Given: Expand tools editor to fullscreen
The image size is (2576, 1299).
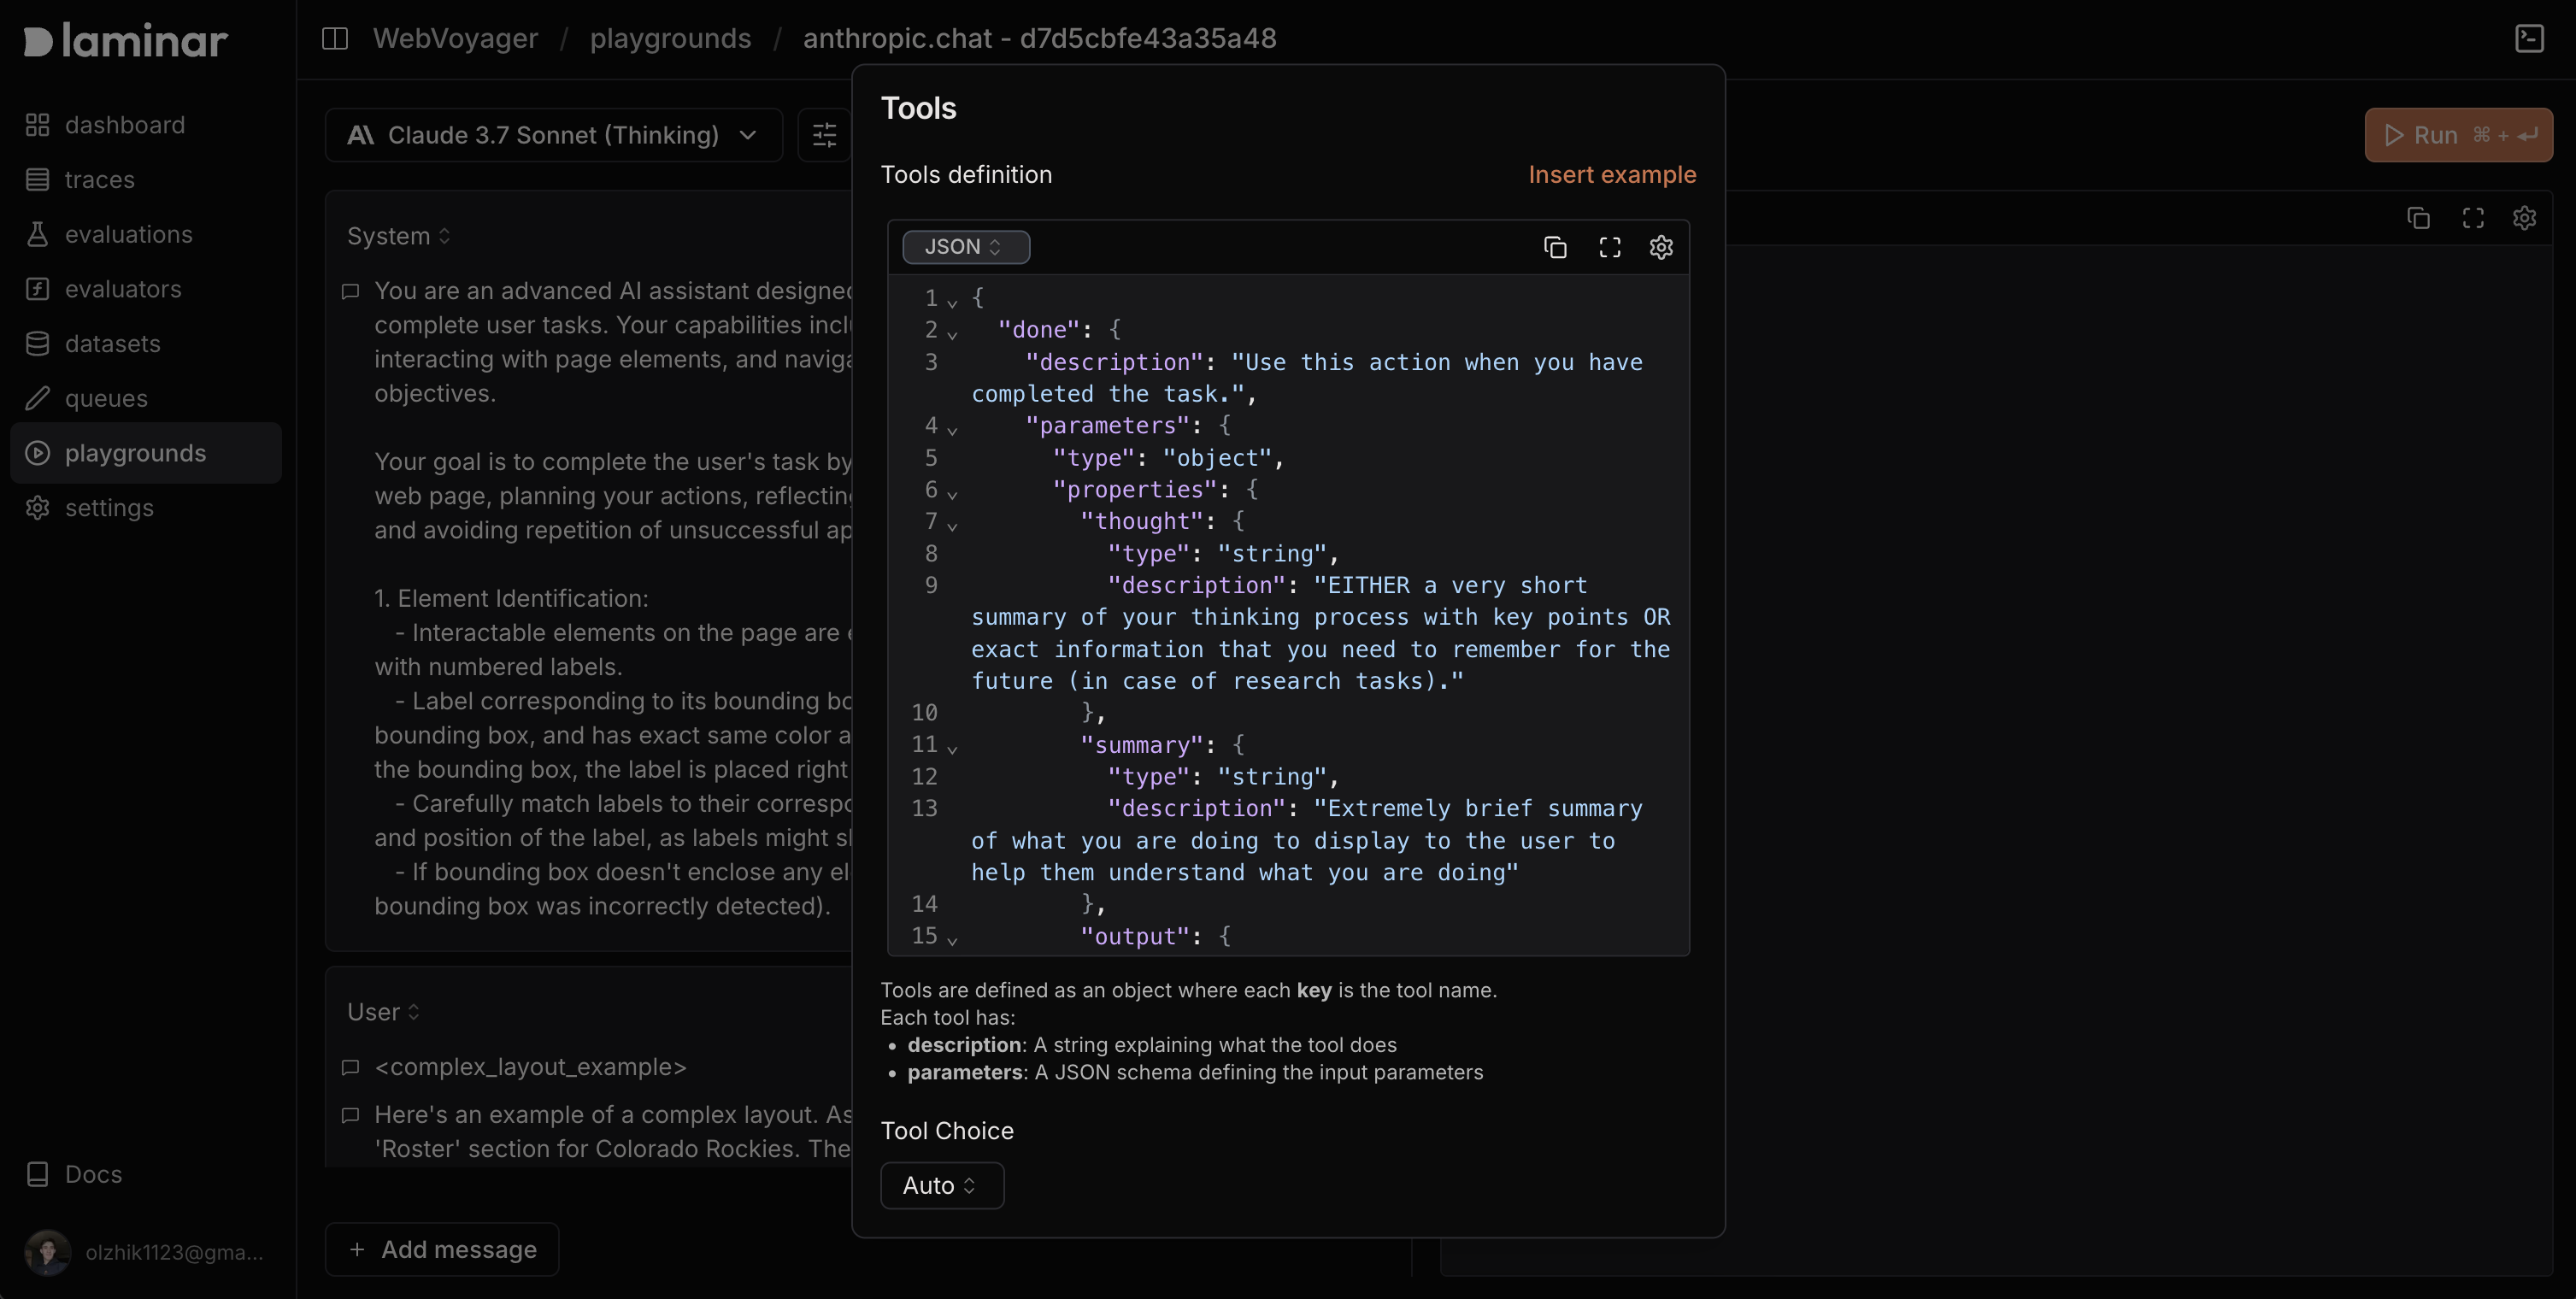Looking at the screenshot, I should click(1609, 247).
